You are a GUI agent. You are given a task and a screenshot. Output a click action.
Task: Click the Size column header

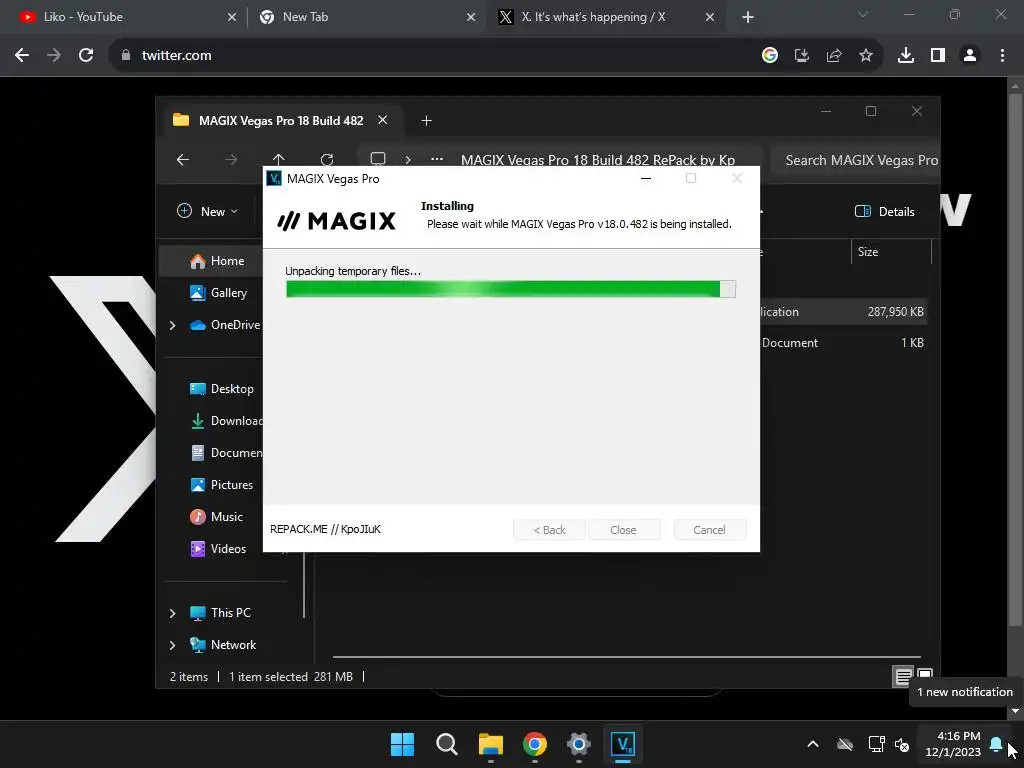pyautogui.click(x=891, y=251)
